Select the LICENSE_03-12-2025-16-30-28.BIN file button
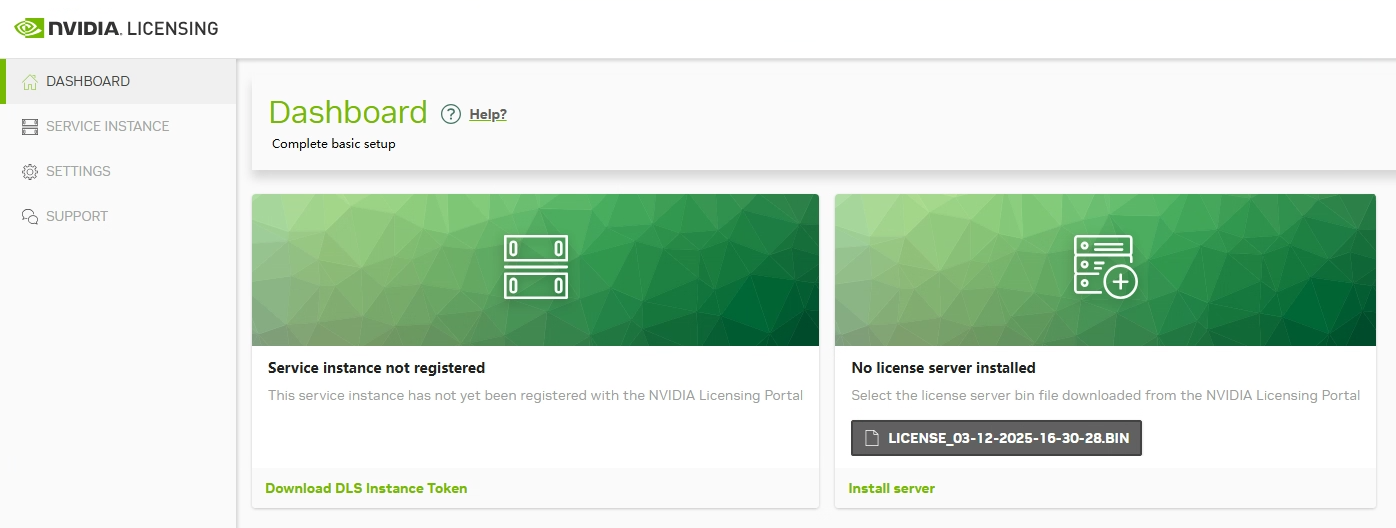The height and width of the screenshot is (528, 1396). click(x=996, y=438)
